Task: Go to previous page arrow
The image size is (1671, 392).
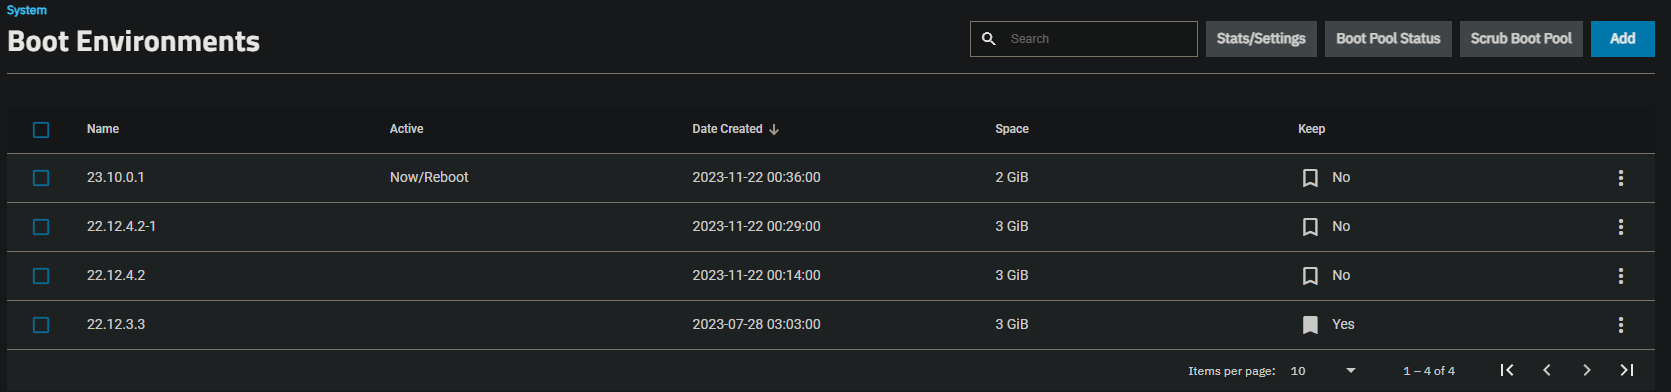Action: tap(1547, 370)
